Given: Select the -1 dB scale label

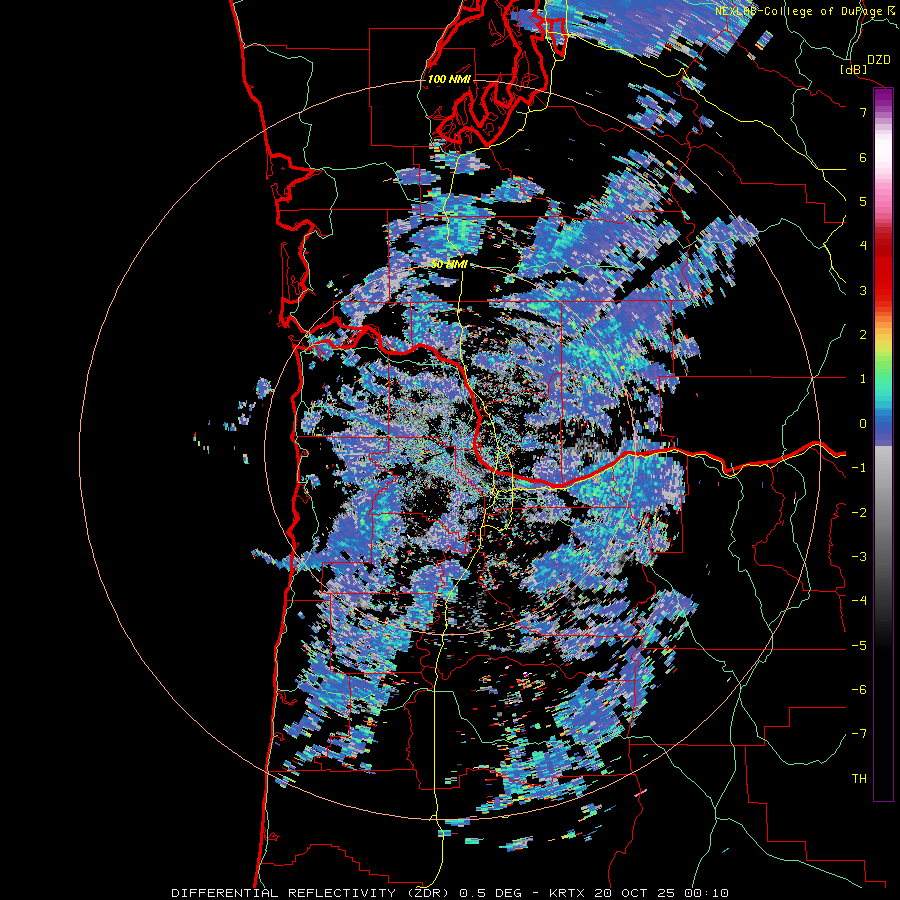Looking at the screenshot, I should (x=859, y=468).
